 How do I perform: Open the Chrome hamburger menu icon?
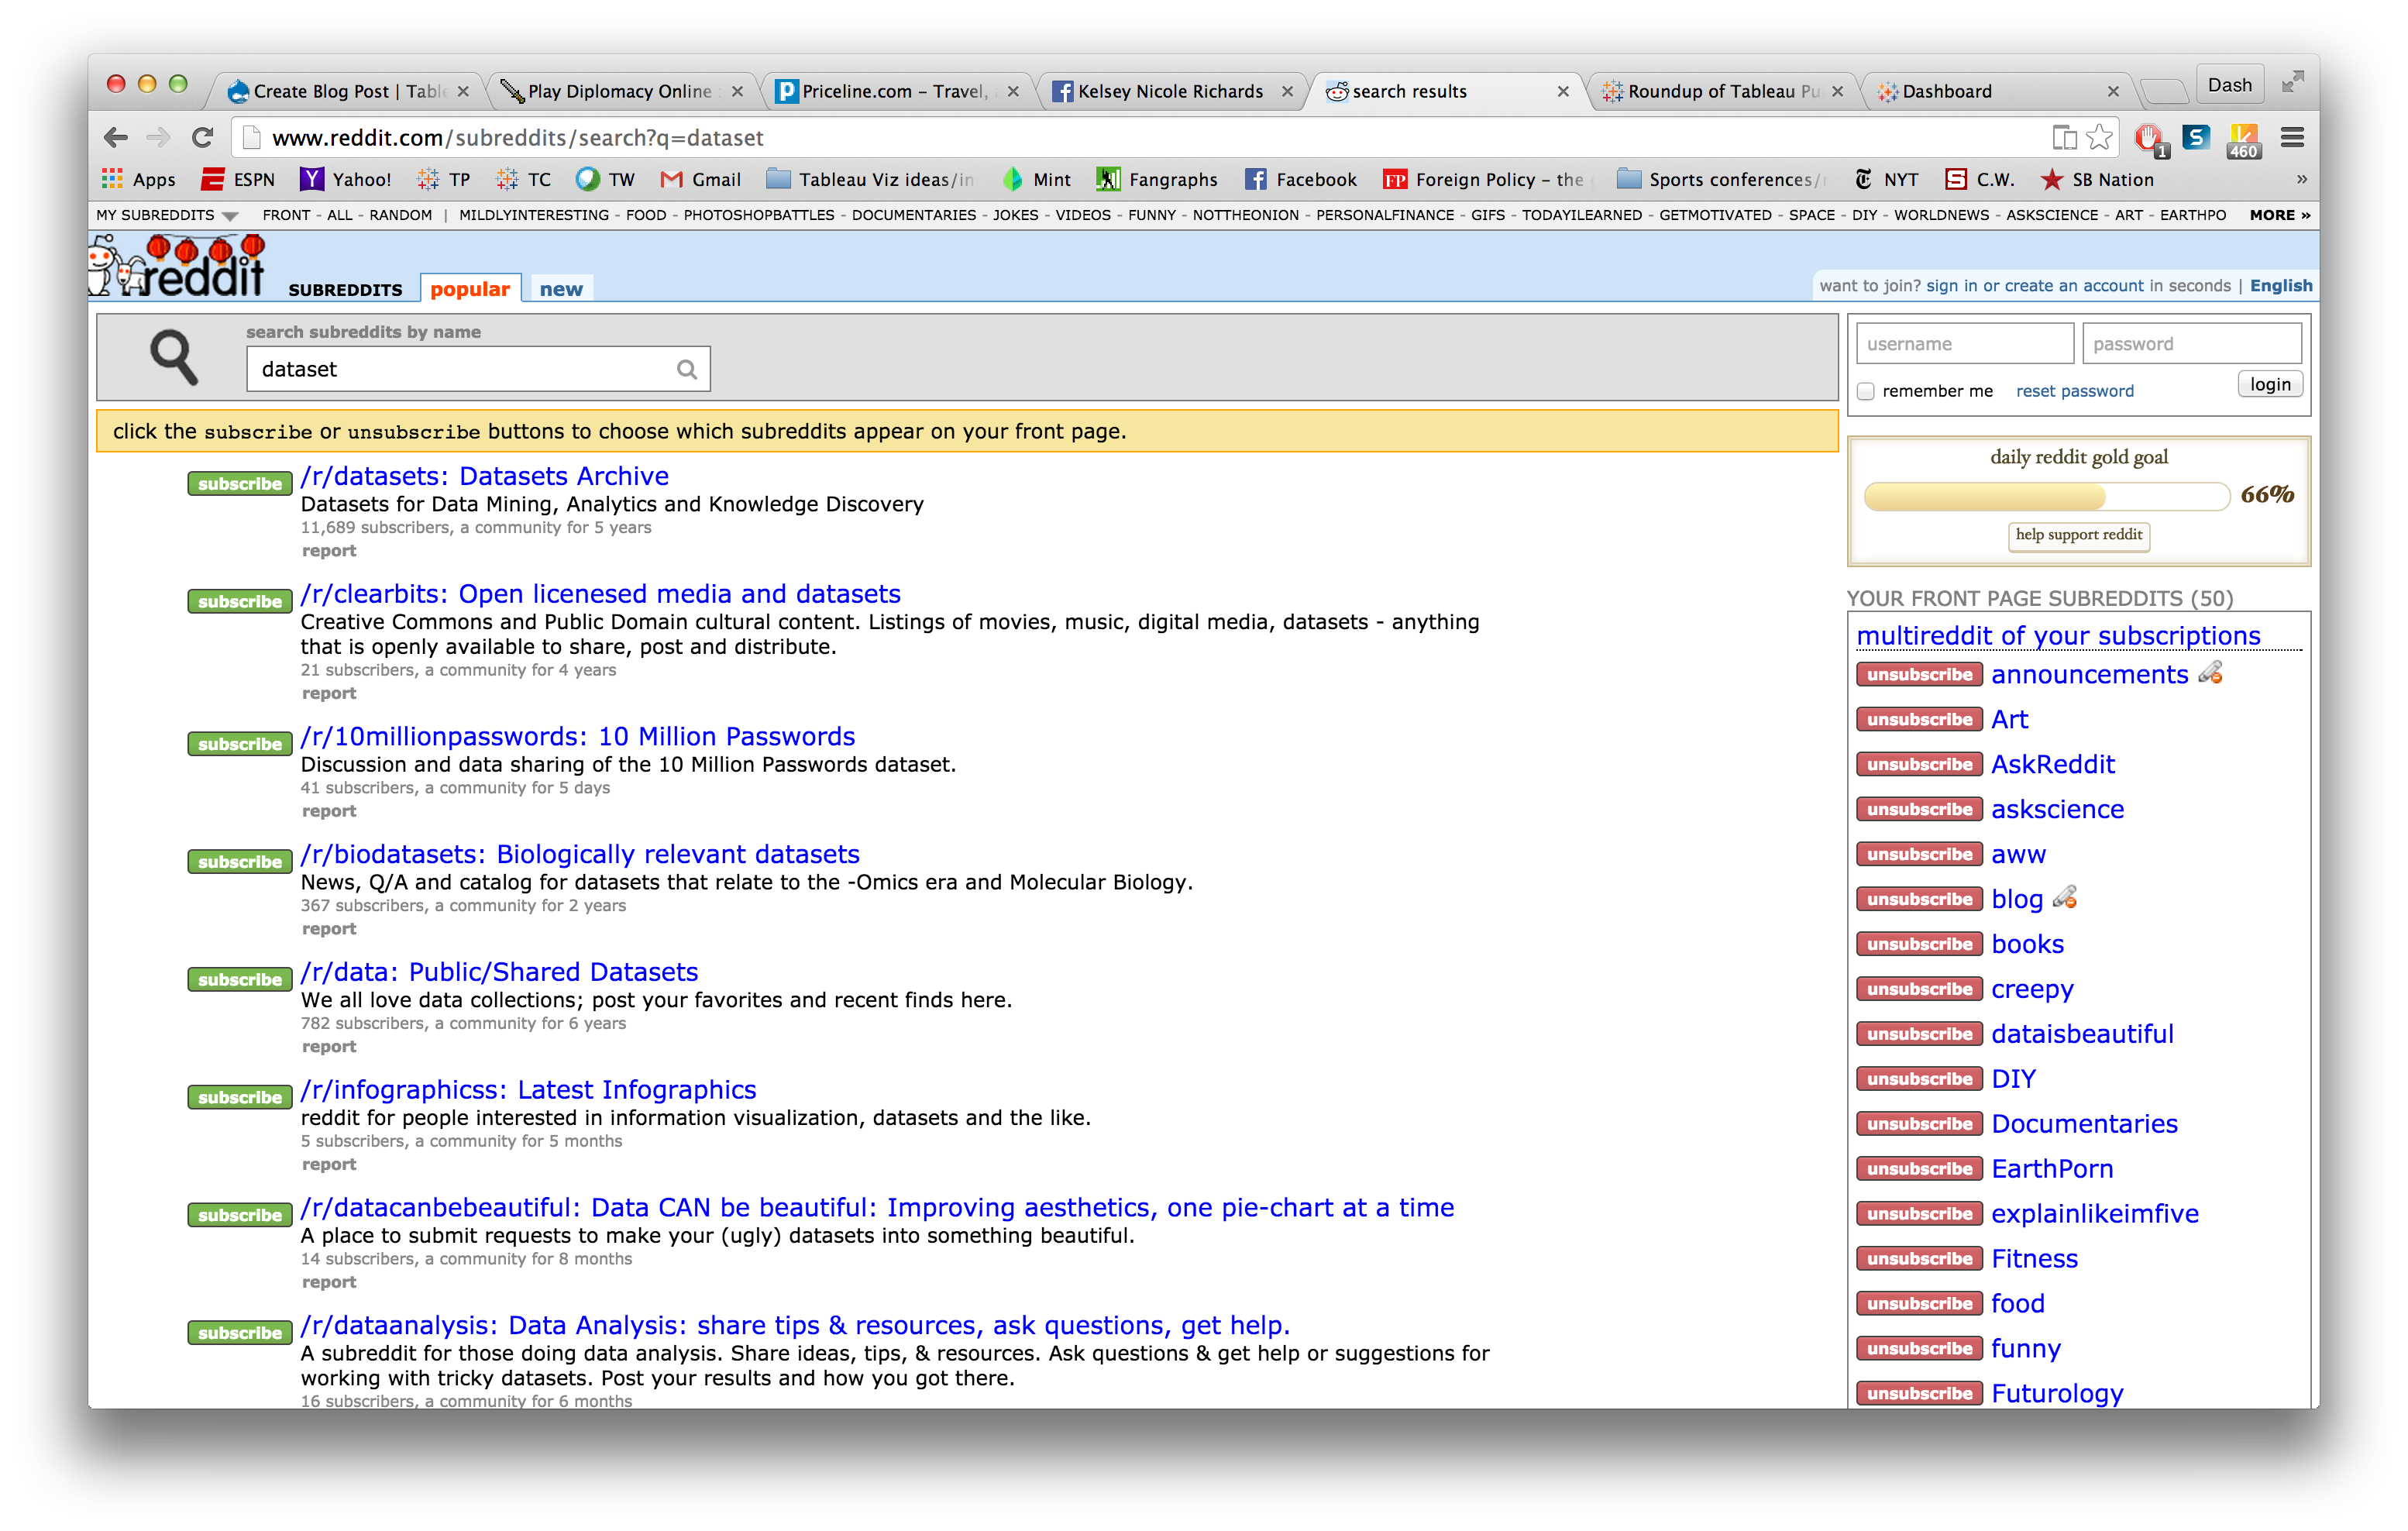2292,138
